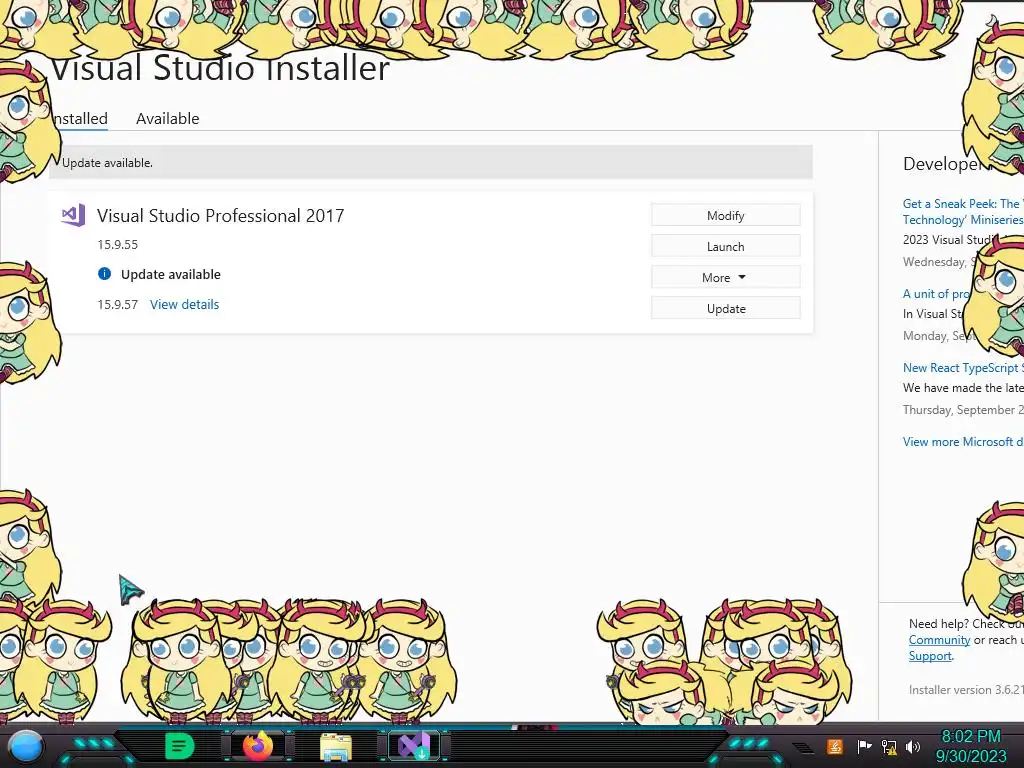The width and height of the screenshot is (1024, 768).
Task: Click the Java update tray icon
Action: 834,746
